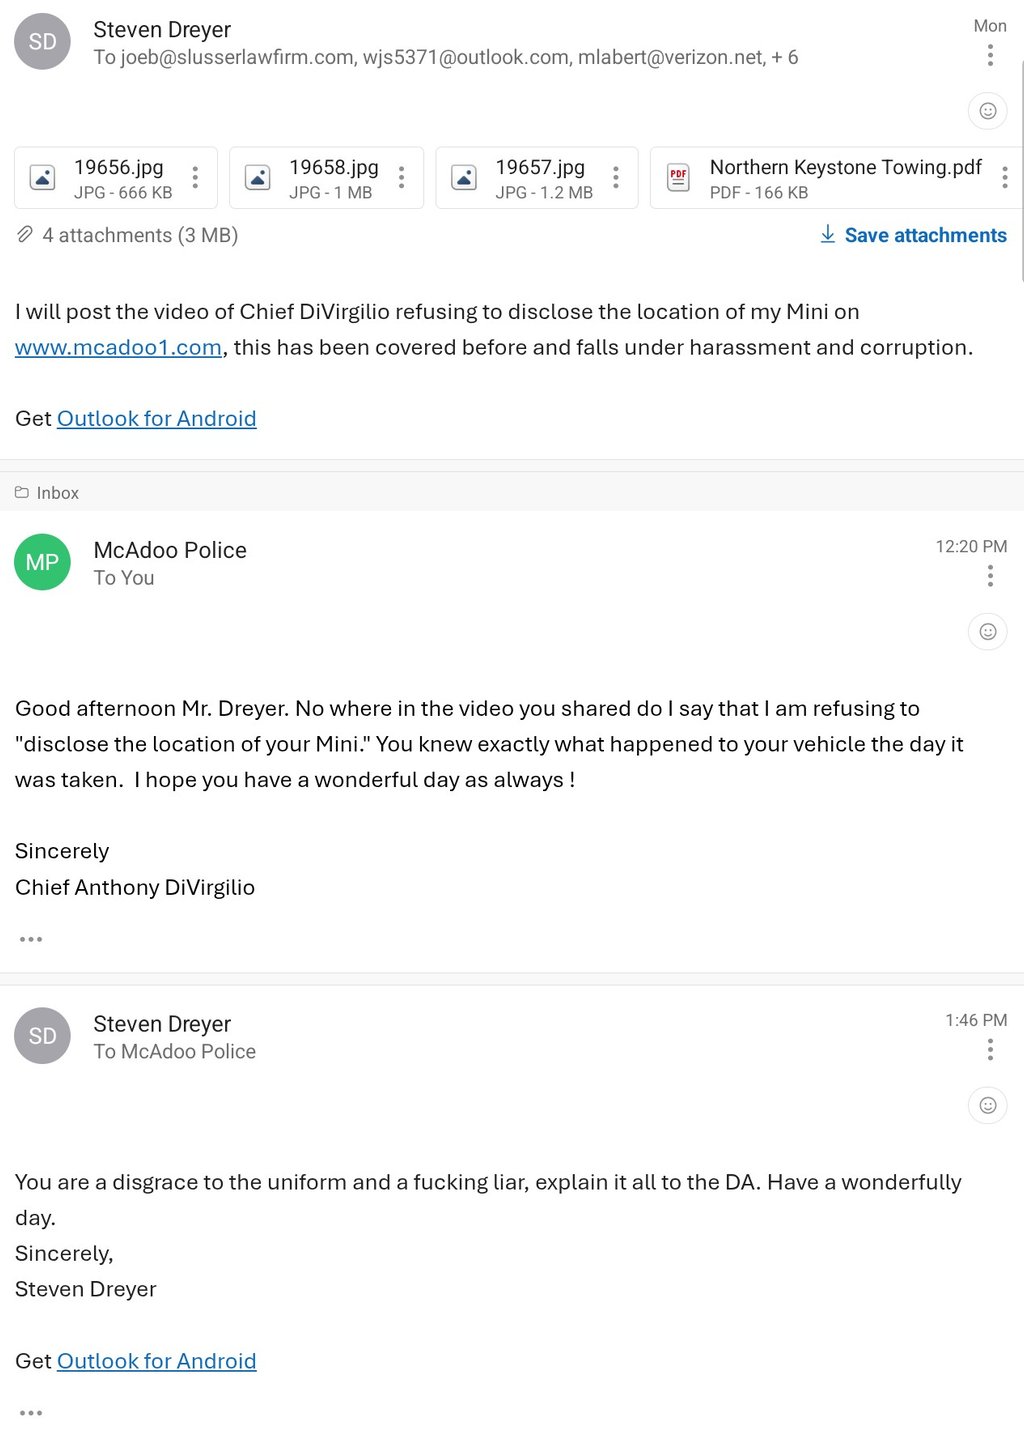This screenshot has width=1024, height=1443.
Task: Expand recipients list with + 6
Action: click(784, 58)
